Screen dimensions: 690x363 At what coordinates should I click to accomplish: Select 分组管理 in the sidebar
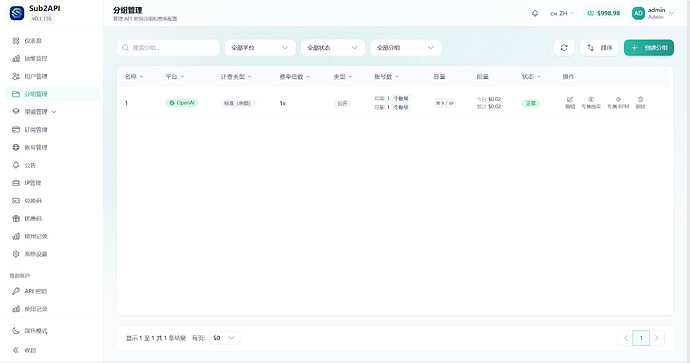coord(51,94)
